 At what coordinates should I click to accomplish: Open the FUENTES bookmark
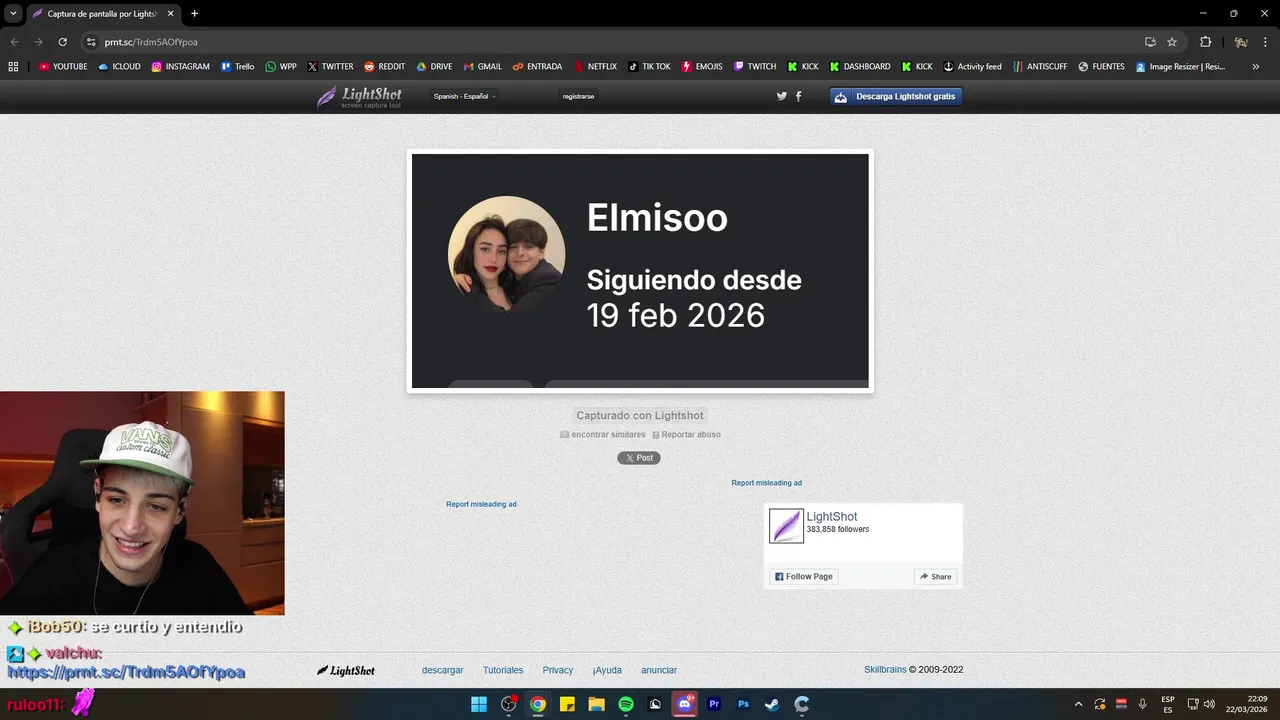[x=1101, y=67]
